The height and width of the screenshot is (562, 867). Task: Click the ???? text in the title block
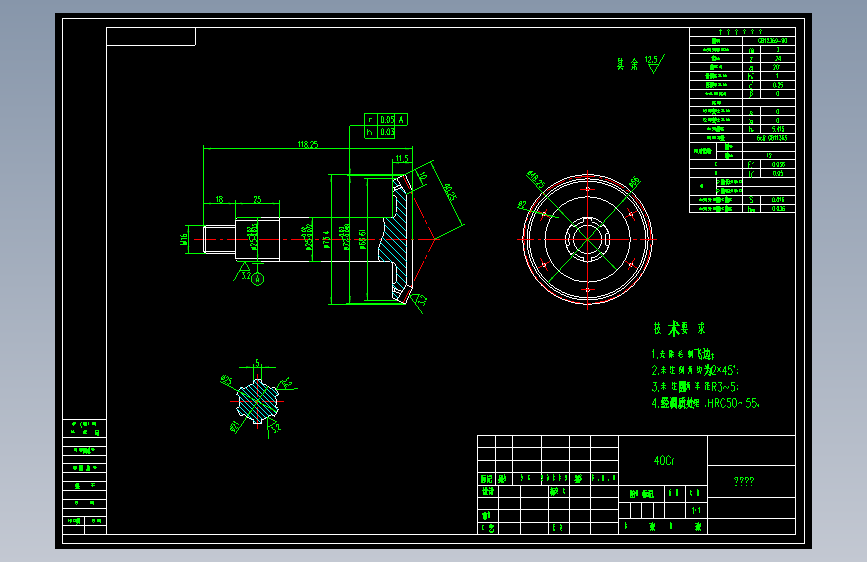(x=744, y=481)
